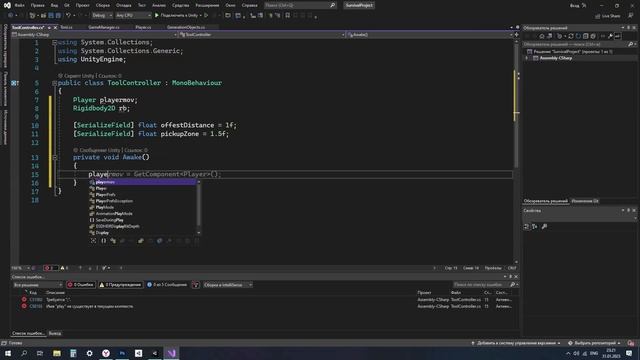This screenshot has width=640, height=360.
Task: Expand the Assembly-CSharp node in Solution Explorer
Action: point(527,58)
